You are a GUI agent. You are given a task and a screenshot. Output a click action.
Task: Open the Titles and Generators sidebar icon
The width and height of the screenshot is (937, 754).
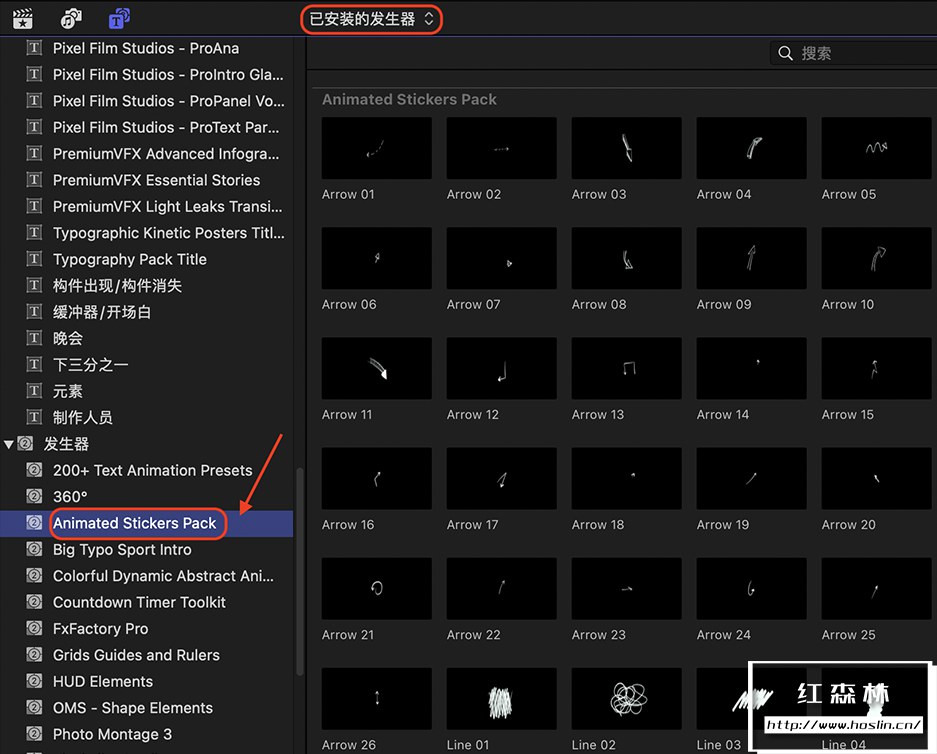119,19
